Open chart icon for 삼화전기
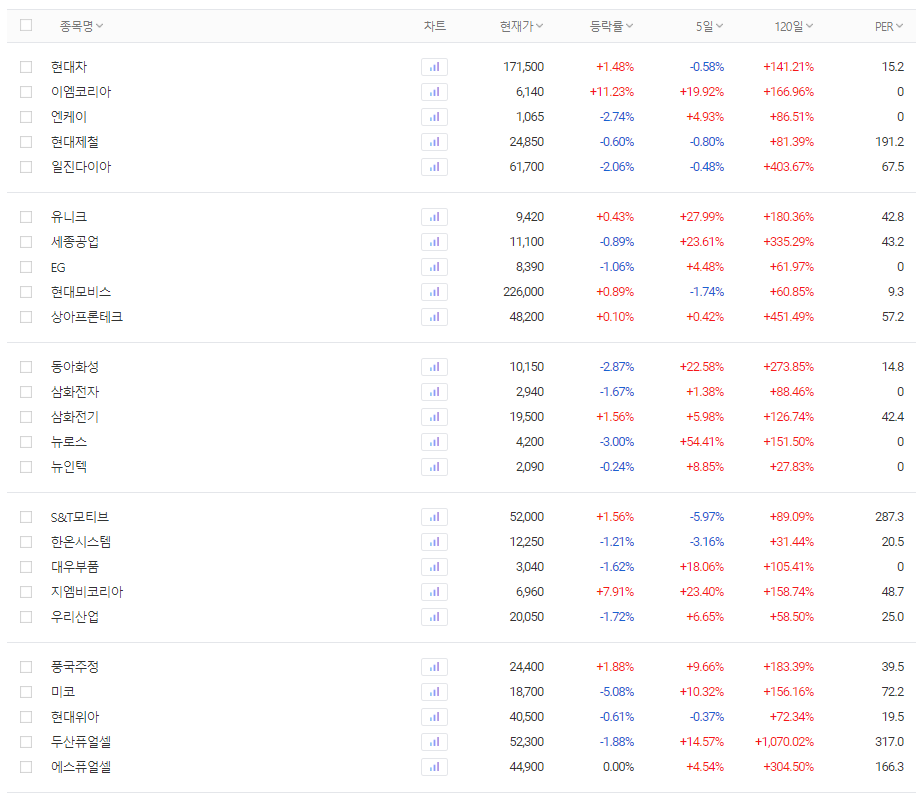This screenshot has height=801, width=916. [x=434, y=417]
